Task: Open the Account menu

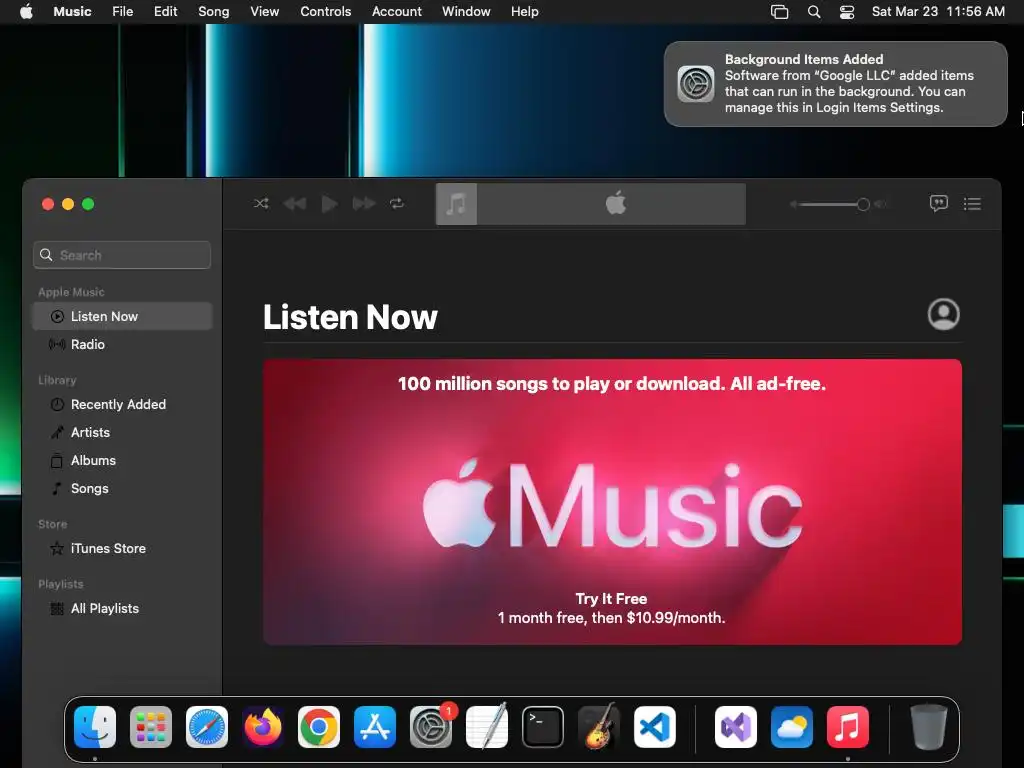Action: coord(397,12)
